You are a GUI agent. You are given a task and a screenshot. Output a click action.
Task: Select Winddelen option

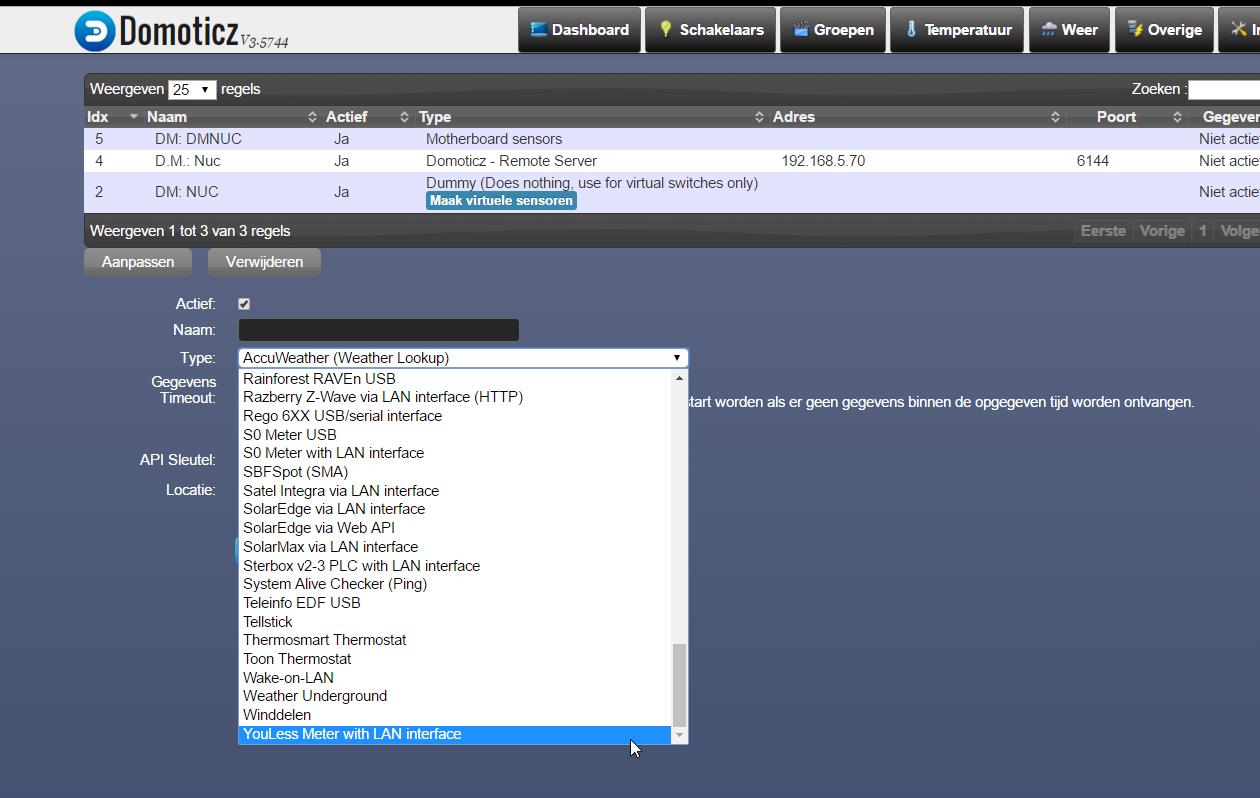(x=455, y=715)
